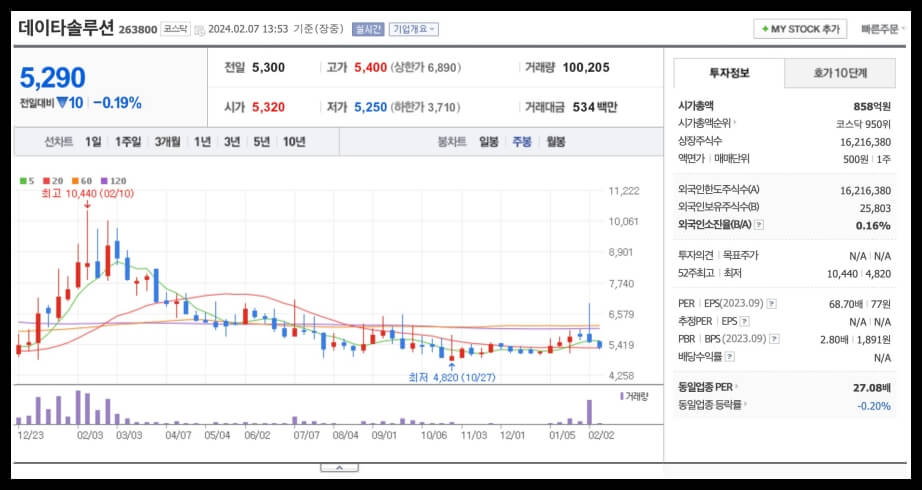
Task: Click 최고 10,440 (02/10) chart marker
Action: coord(88,193)
